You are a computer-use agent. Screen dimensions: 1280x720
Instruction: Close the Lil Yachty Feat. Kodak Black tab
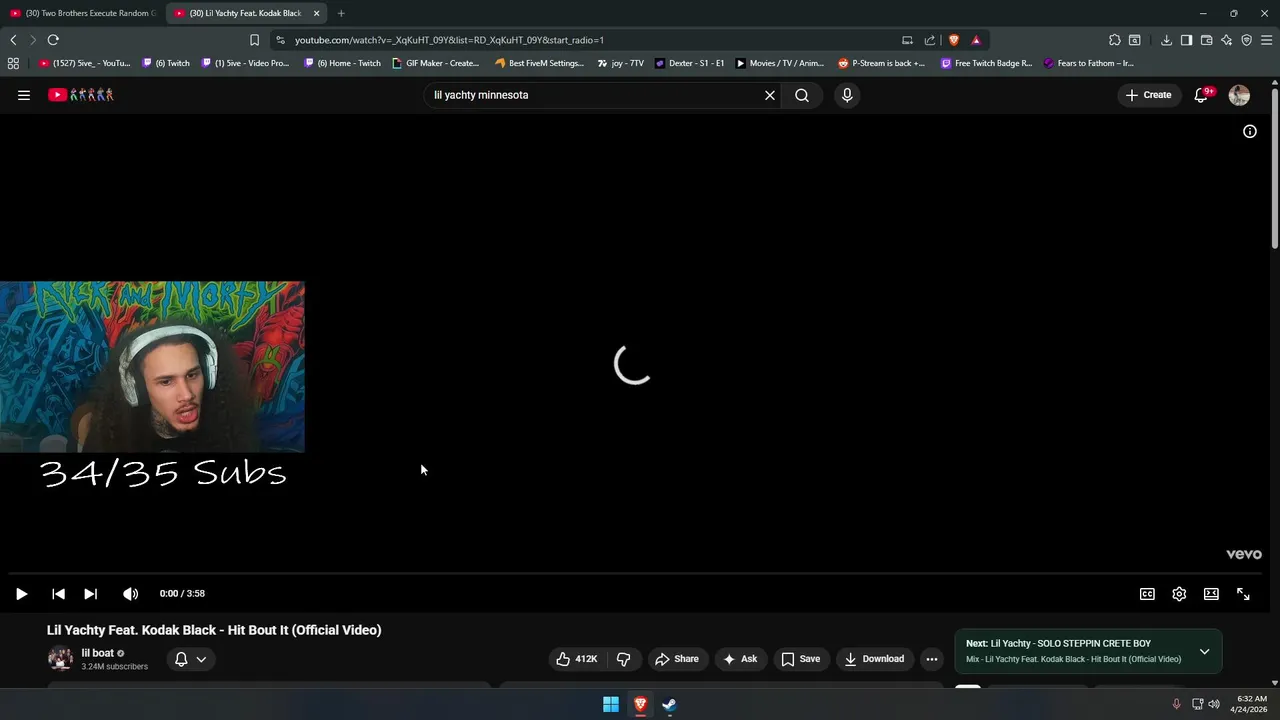[316, 13]
